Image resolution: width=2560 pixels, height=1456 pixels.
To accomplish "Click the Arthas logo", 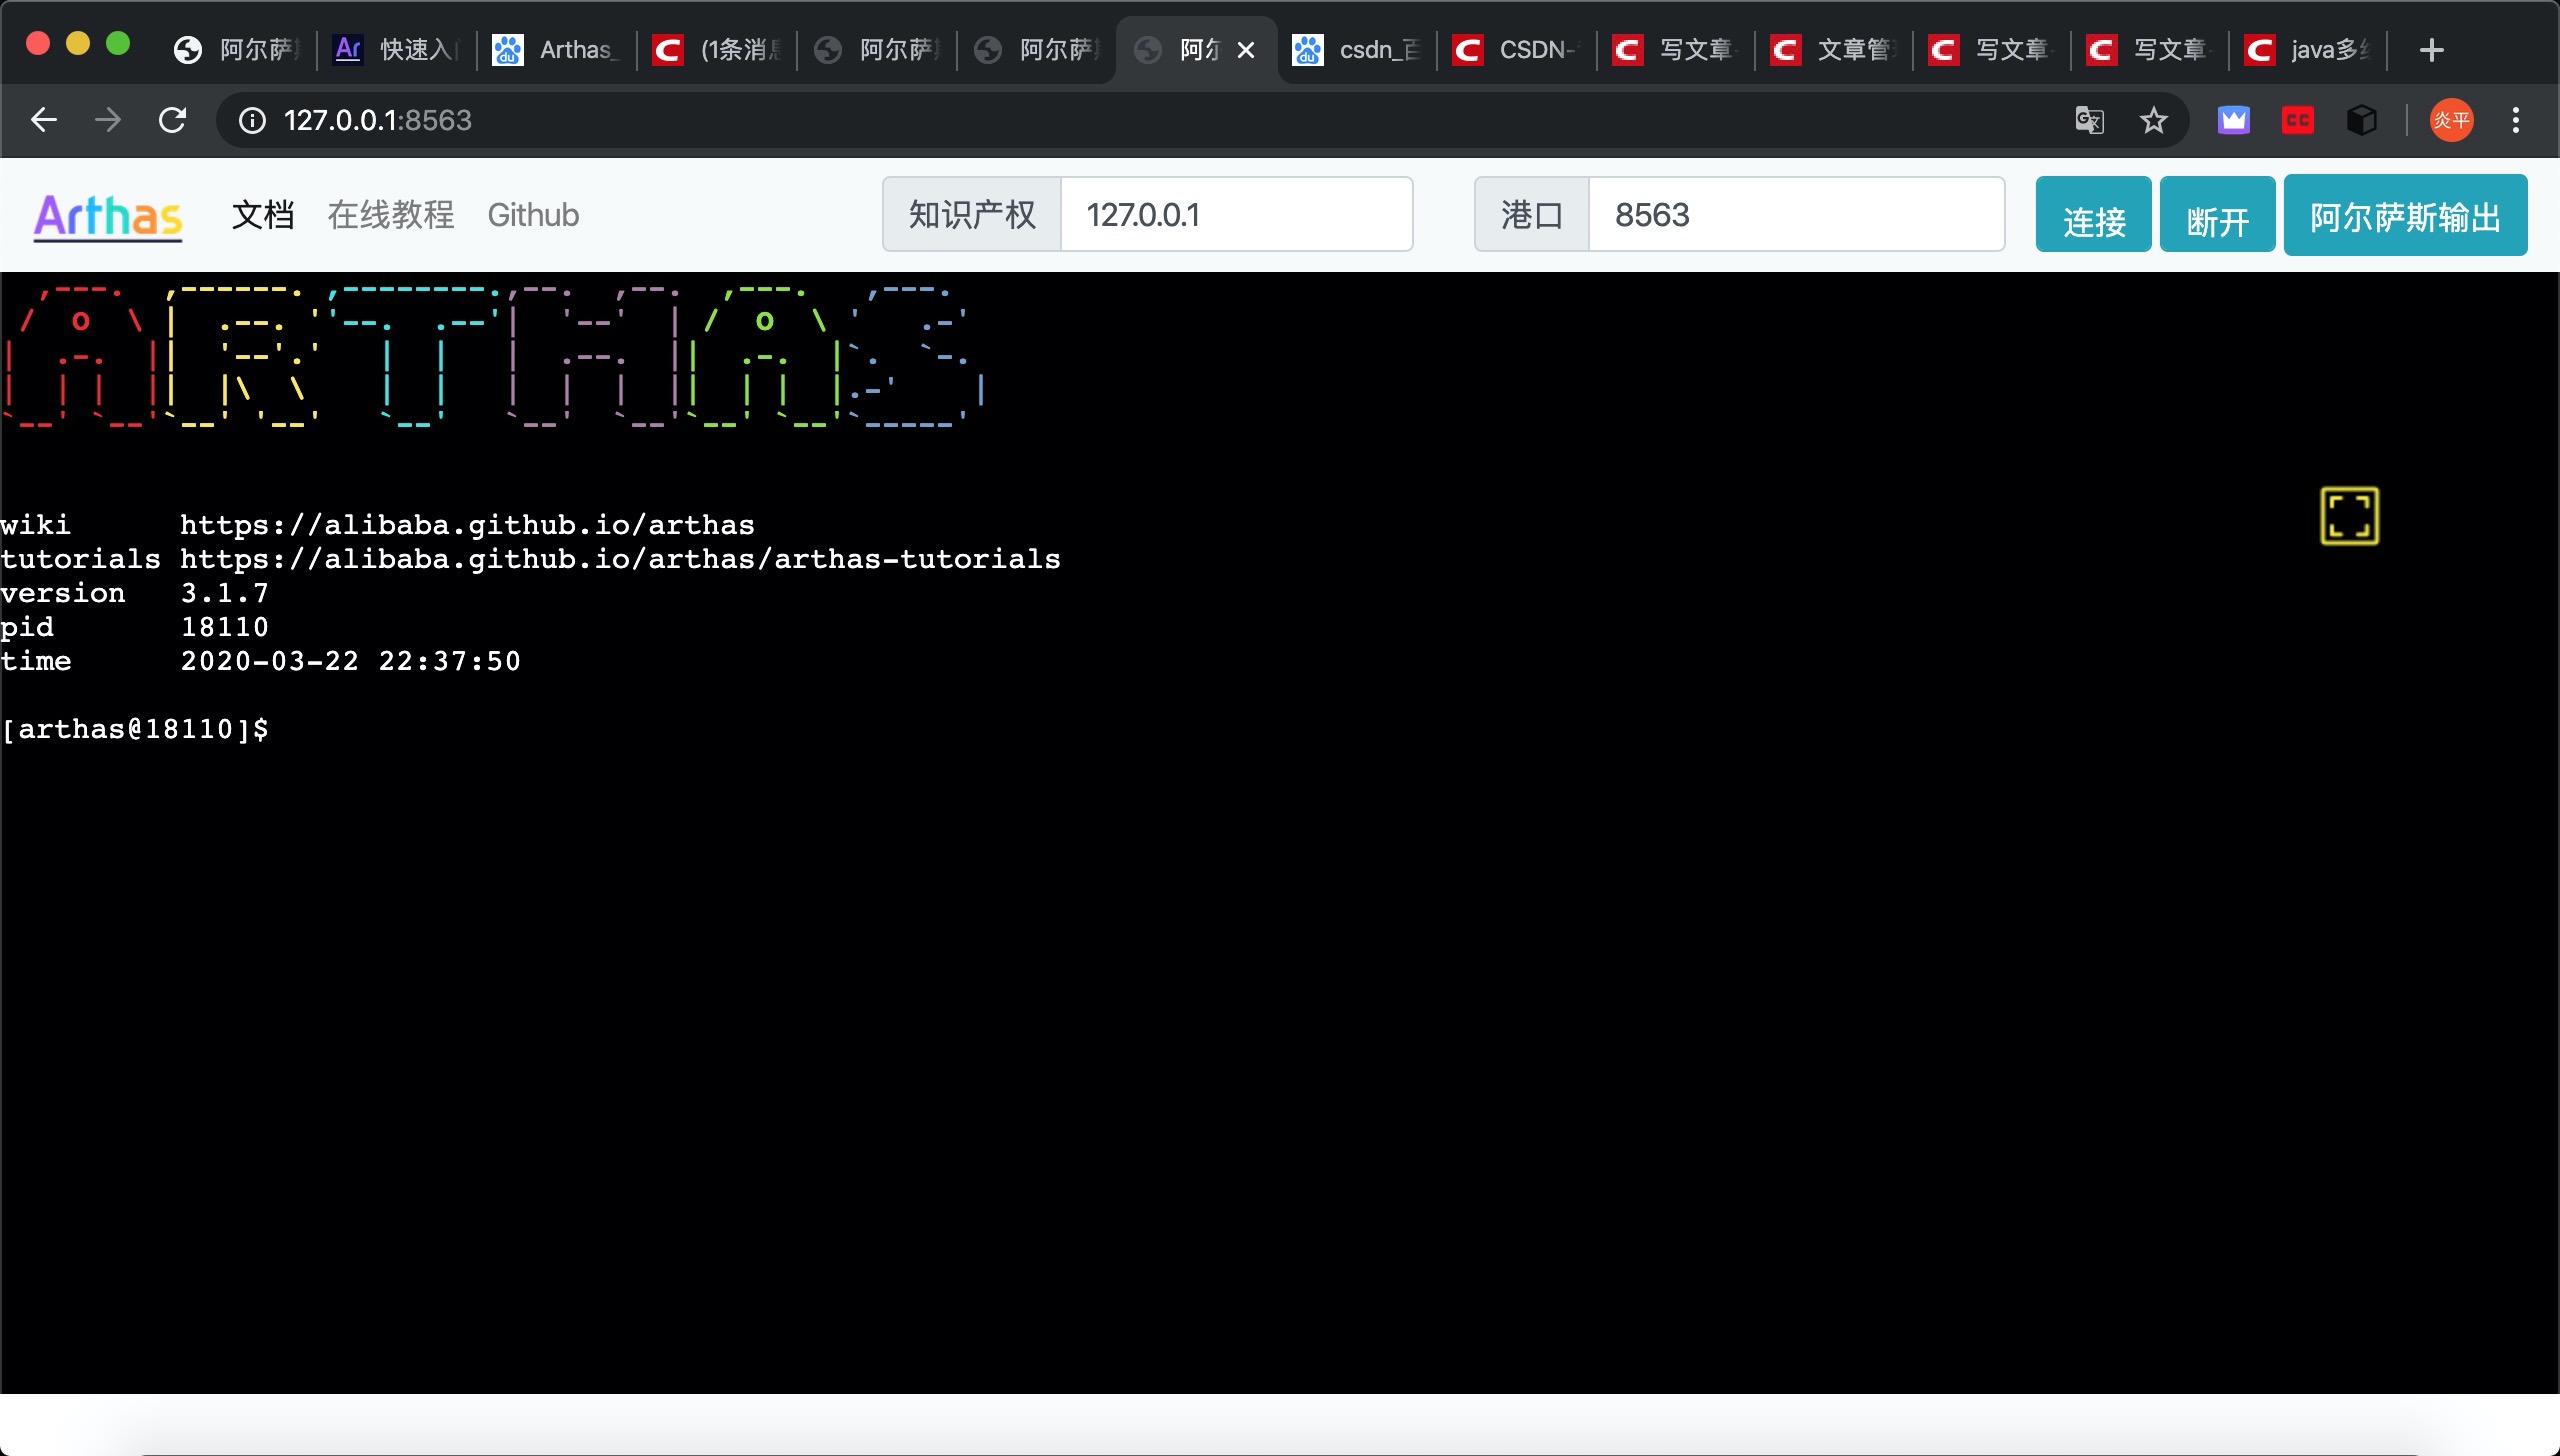I will [108, 216].
